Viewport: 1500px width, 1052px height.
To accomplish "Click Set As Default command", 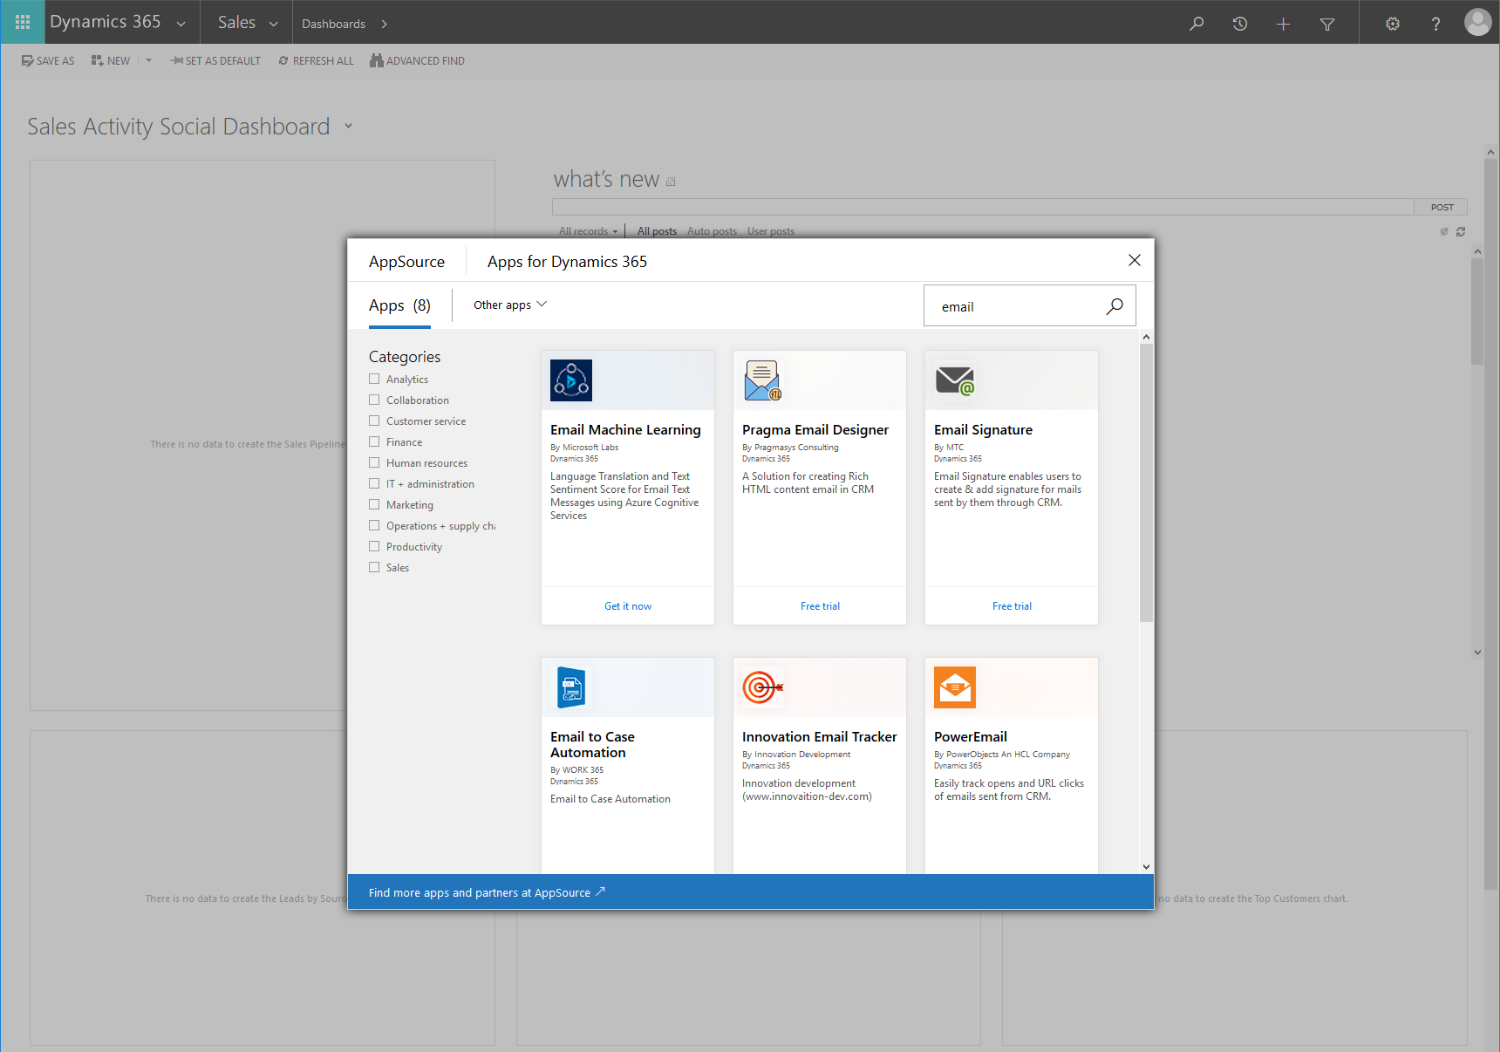I will 215,61.
